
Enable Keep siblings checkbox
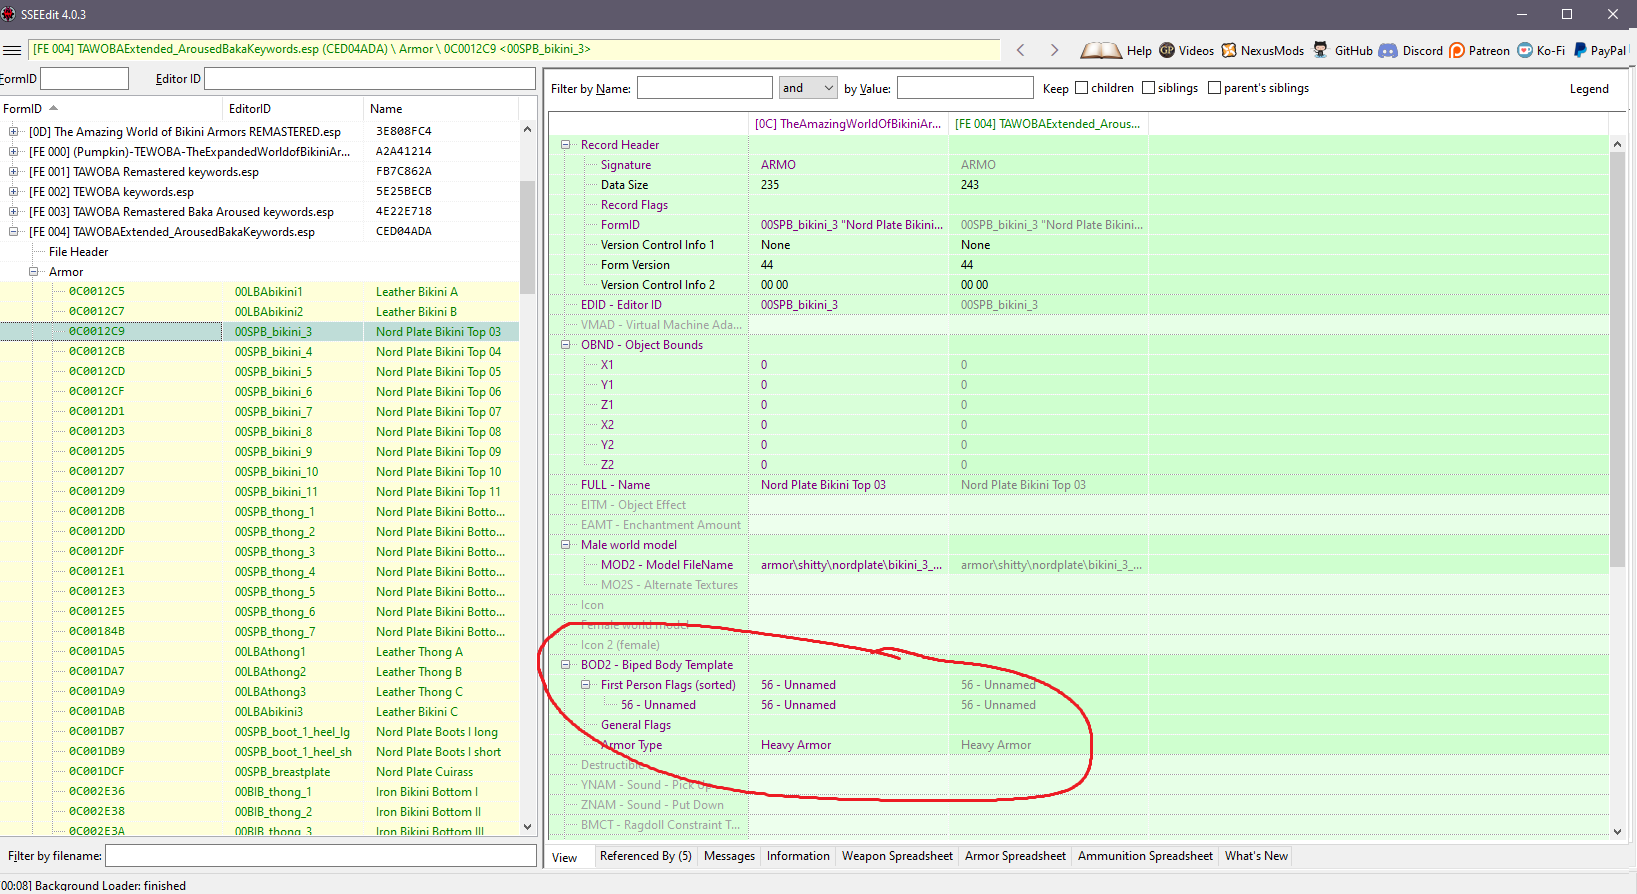point(1148,88)
